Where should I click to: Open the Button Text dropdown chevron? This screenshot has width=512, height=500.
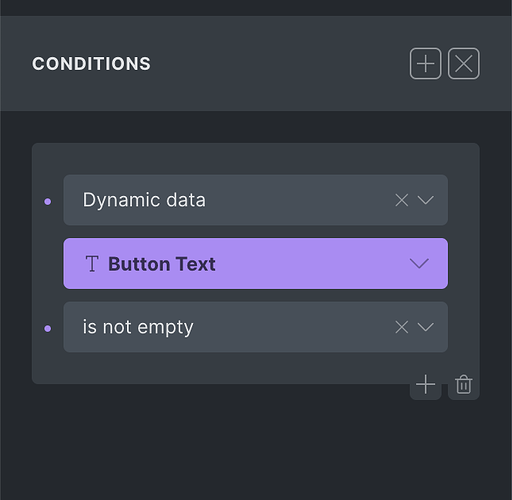[x=419, y=263]
